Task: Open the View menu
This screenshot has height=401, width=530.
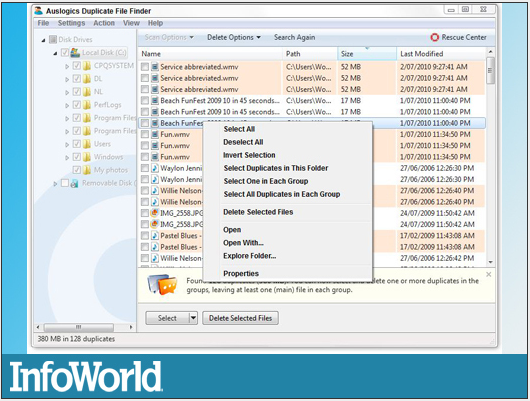Action: 131,23
